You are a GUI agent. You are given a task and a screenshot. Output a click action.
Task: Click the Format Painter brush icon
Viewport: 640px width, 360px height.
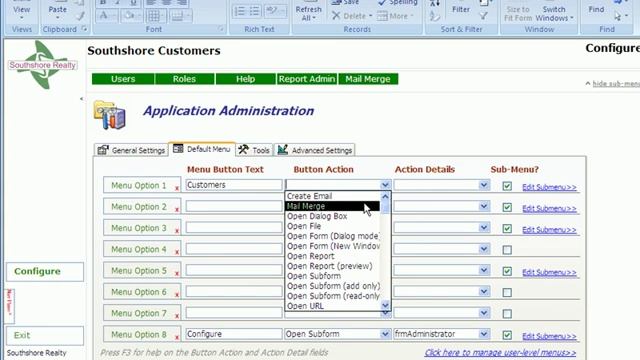click(80, 16)
